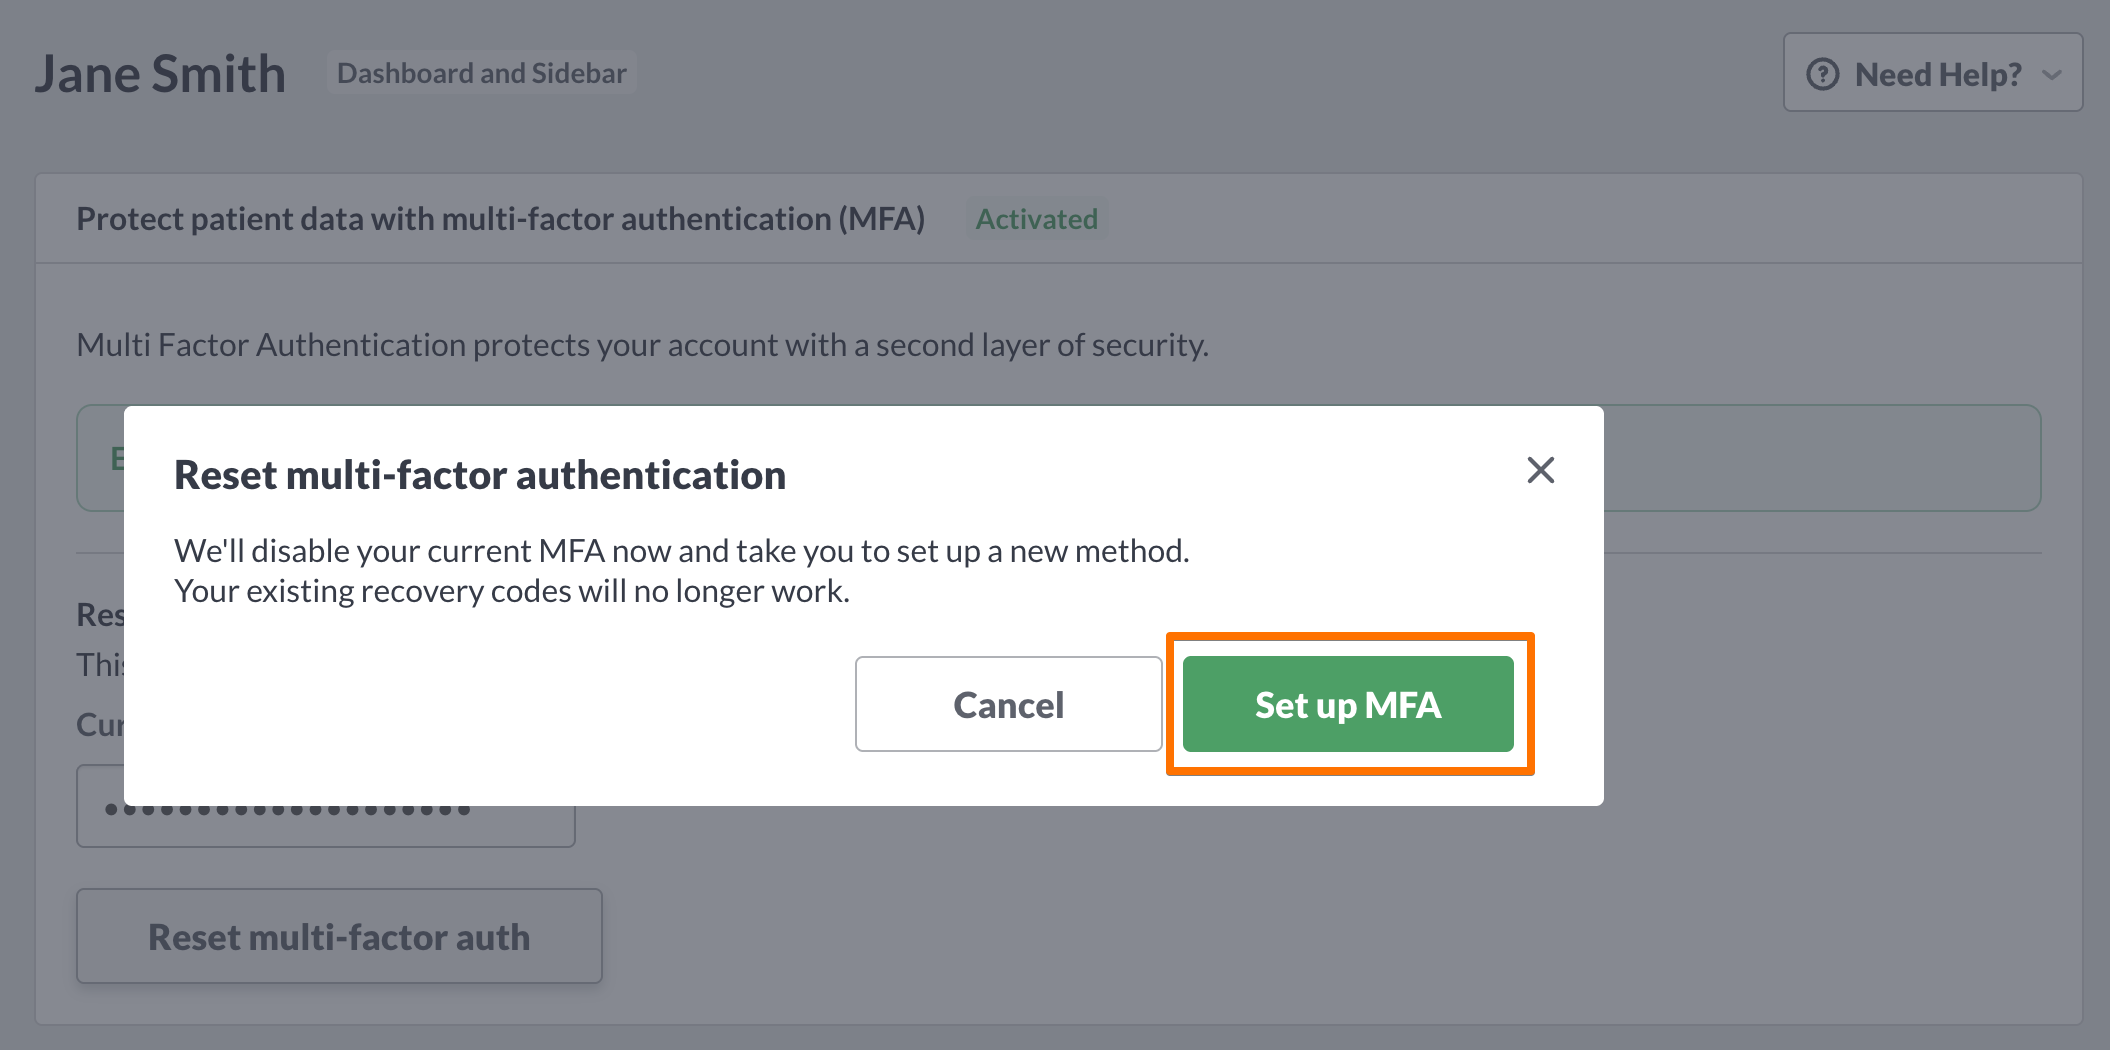Click the Reset multi-factor auth button

(x=339, y=936)
